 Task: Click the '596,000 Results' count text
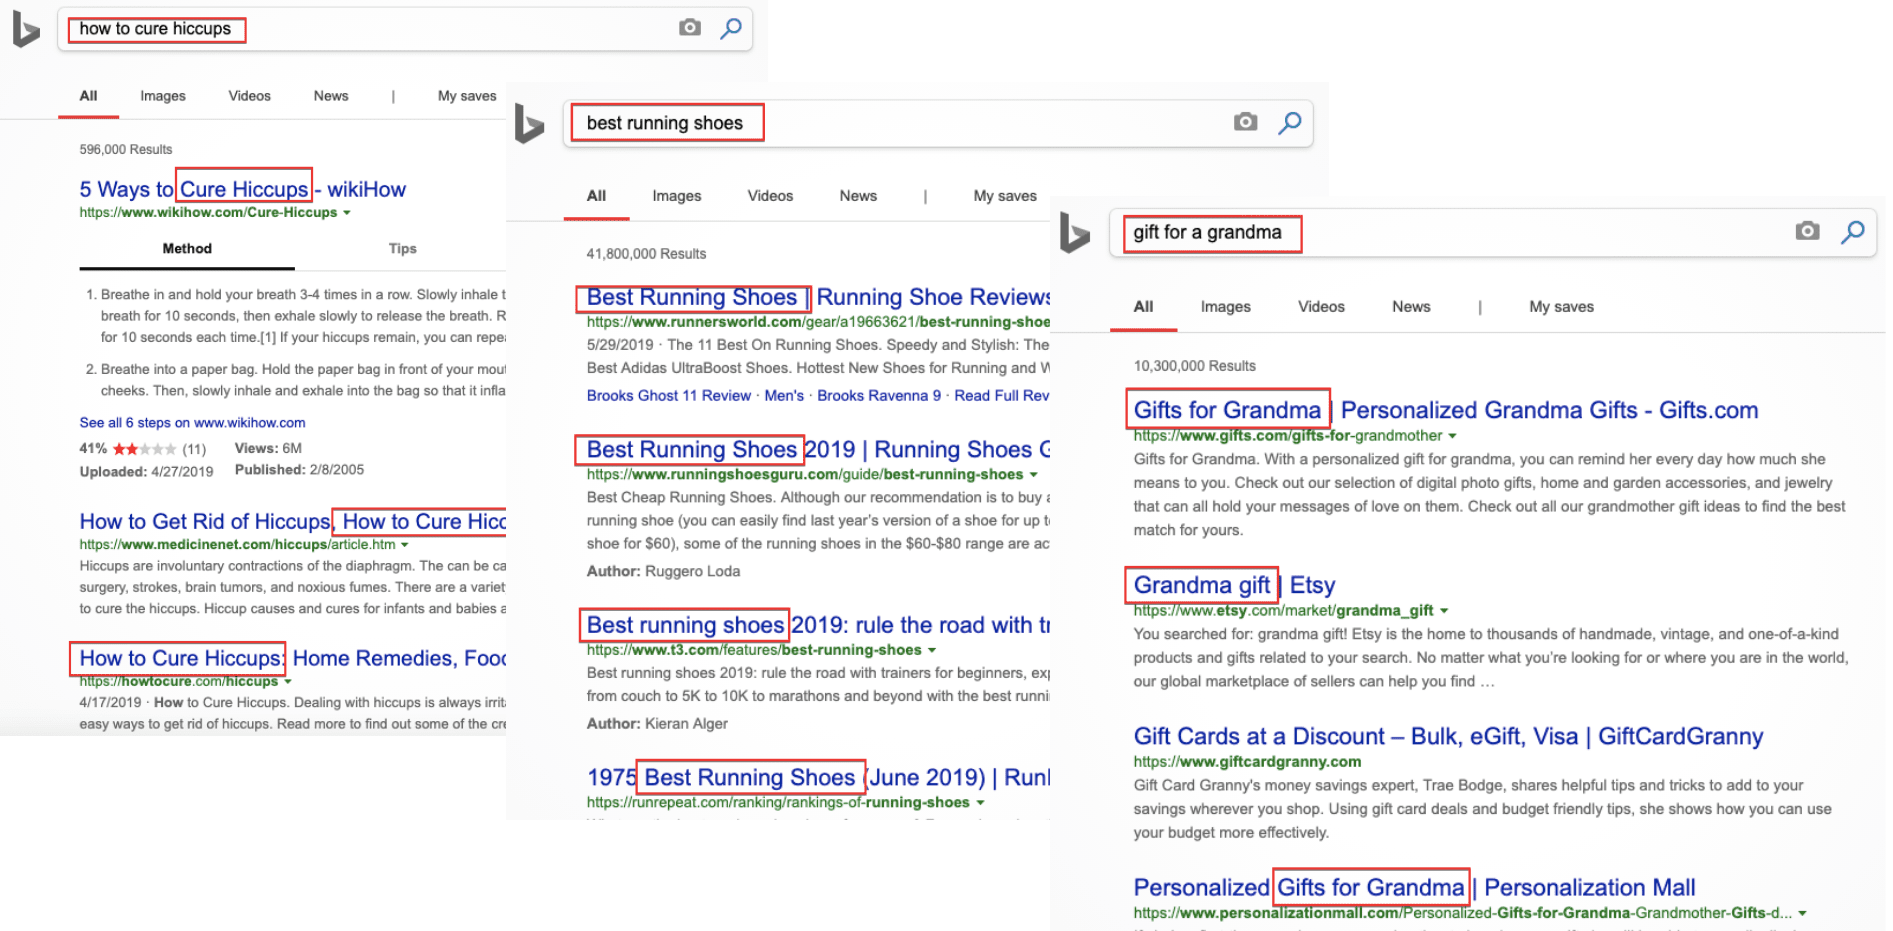[x=126, y=150]
